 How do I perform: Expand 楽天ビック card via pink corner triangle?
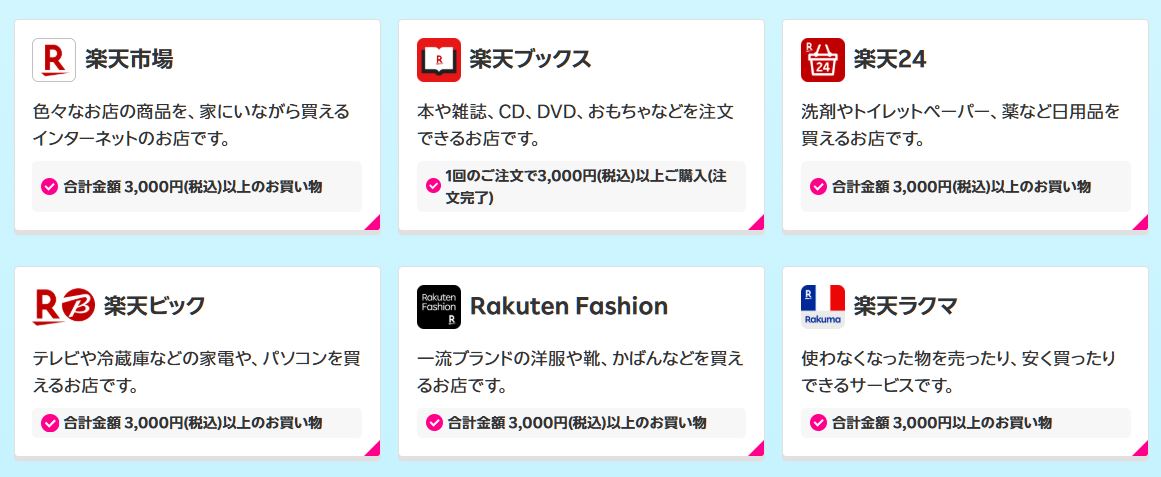pyautogui.click(x=374, y=449)
